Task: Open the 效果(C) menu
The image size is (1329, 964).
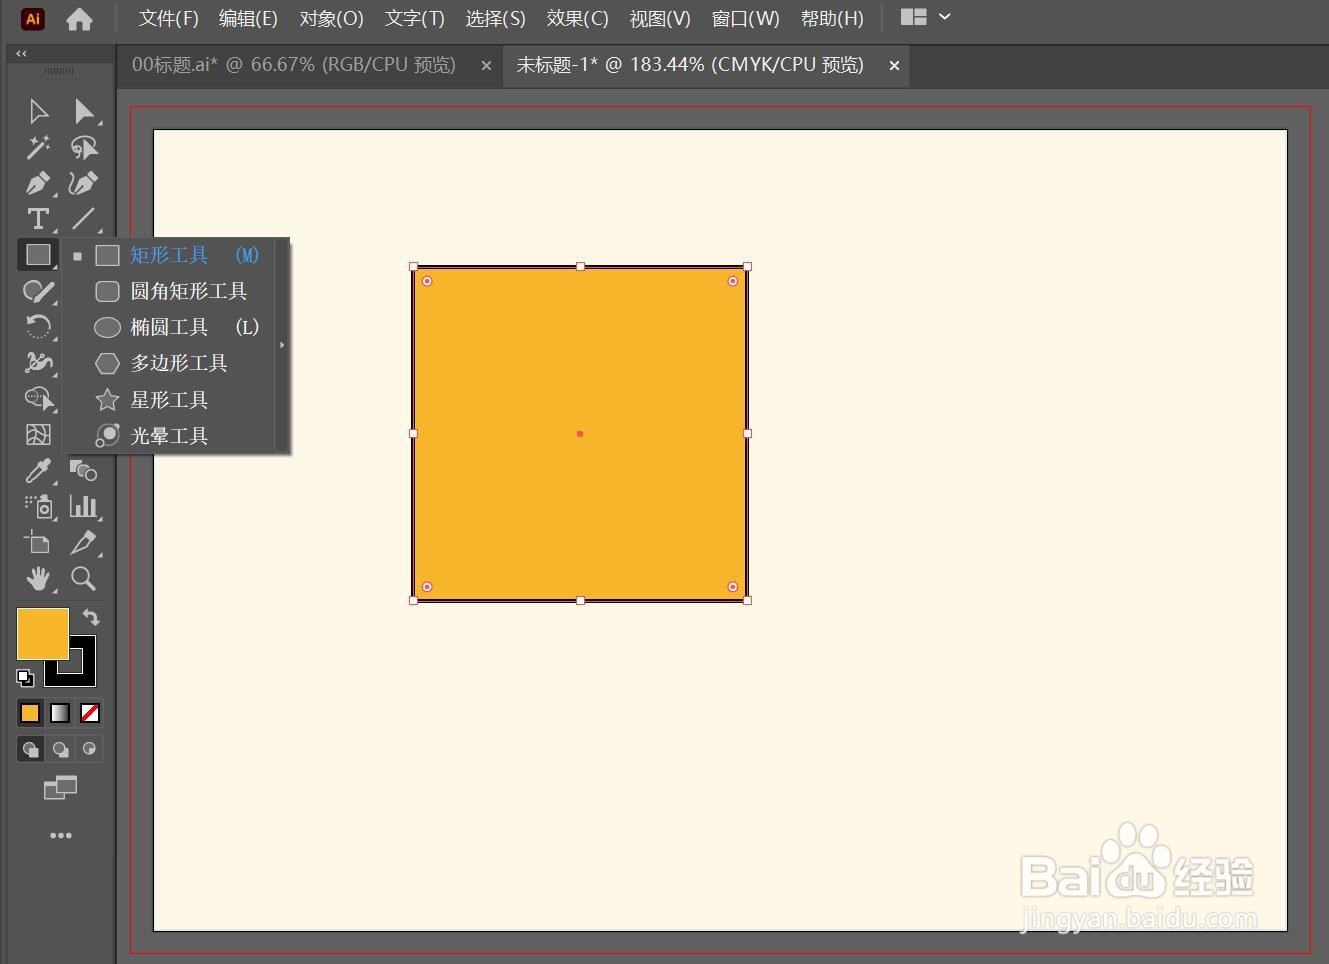Action: pyautogui.click(x=577, y=18)
